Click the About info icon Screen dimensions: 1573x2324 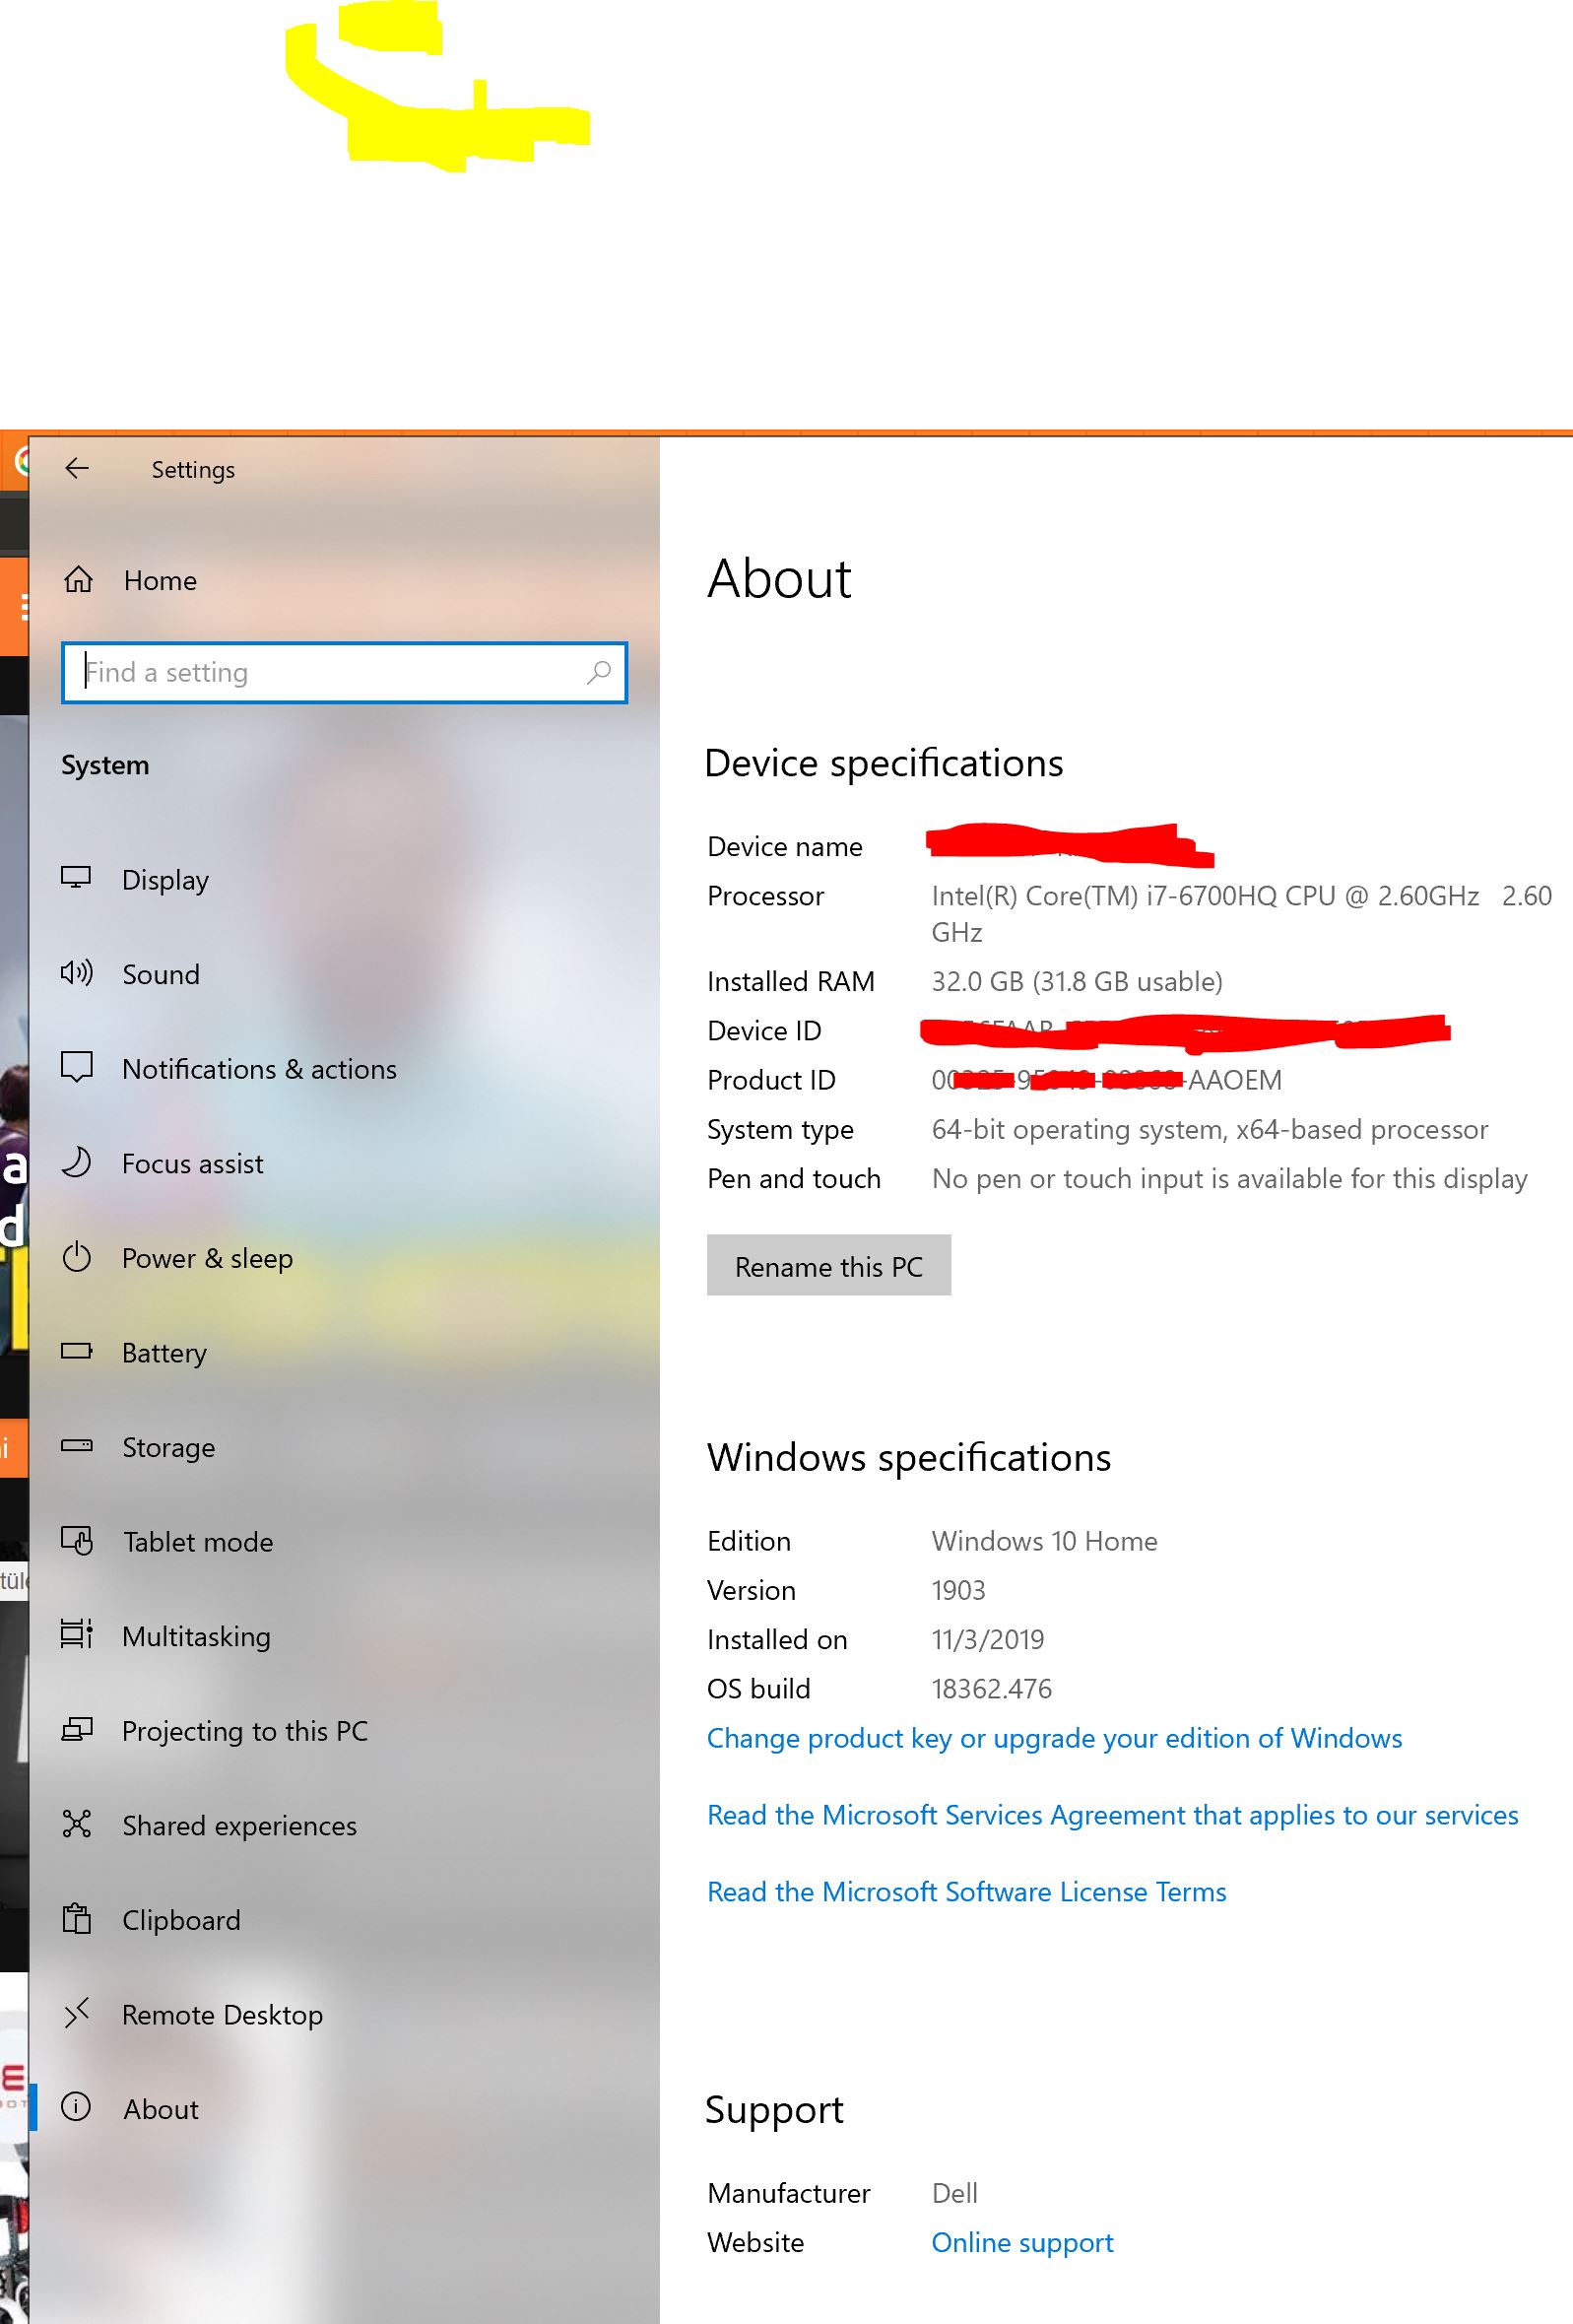coord(76,2107)
